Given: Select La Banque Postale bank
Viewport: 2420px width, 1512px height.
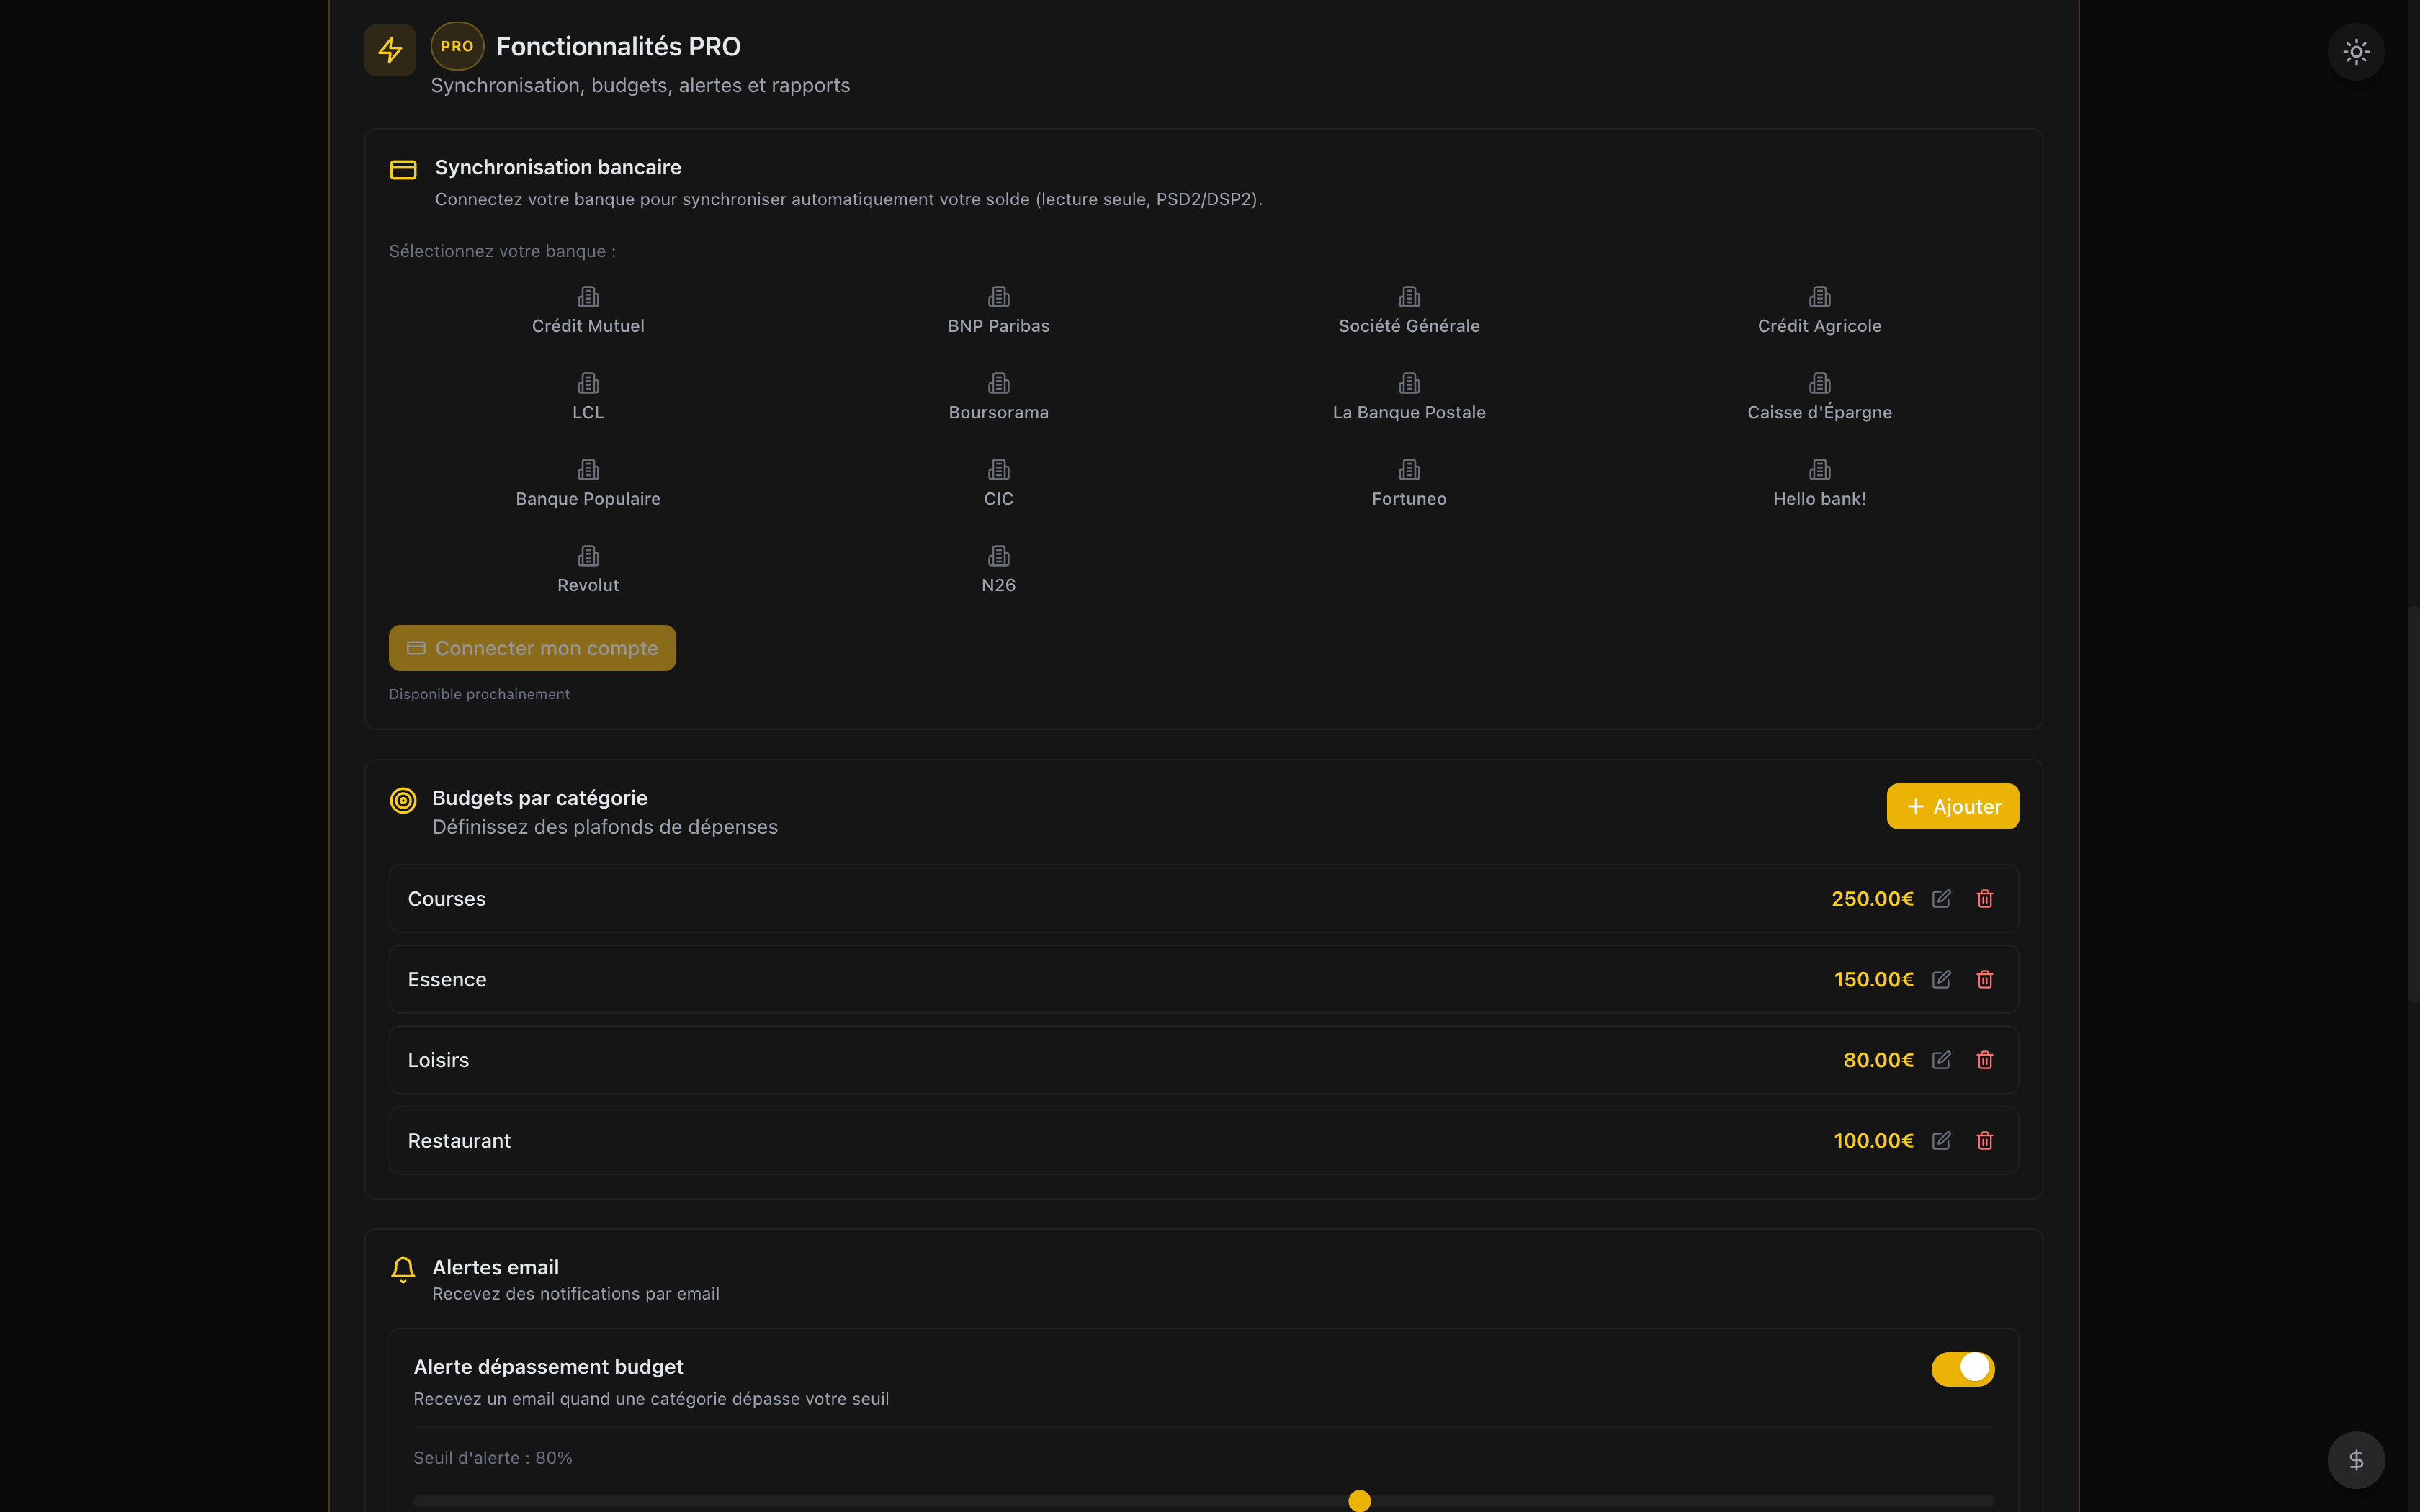Looking at the screenshot, I should click(1409, 397).
